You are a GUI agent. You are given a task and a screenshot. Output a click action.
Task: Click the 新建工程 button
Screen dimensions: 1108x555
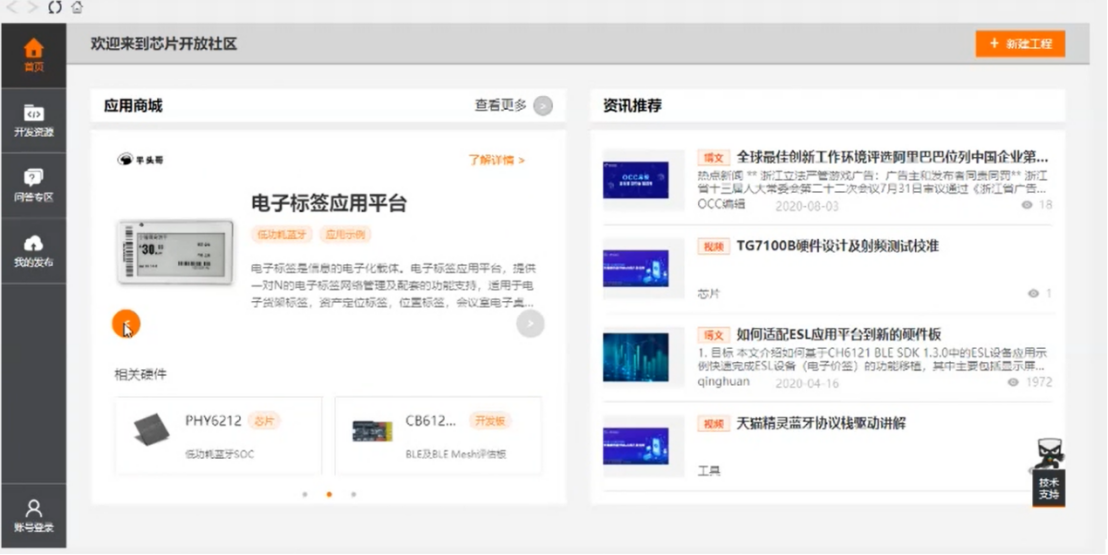point(1020,44)
